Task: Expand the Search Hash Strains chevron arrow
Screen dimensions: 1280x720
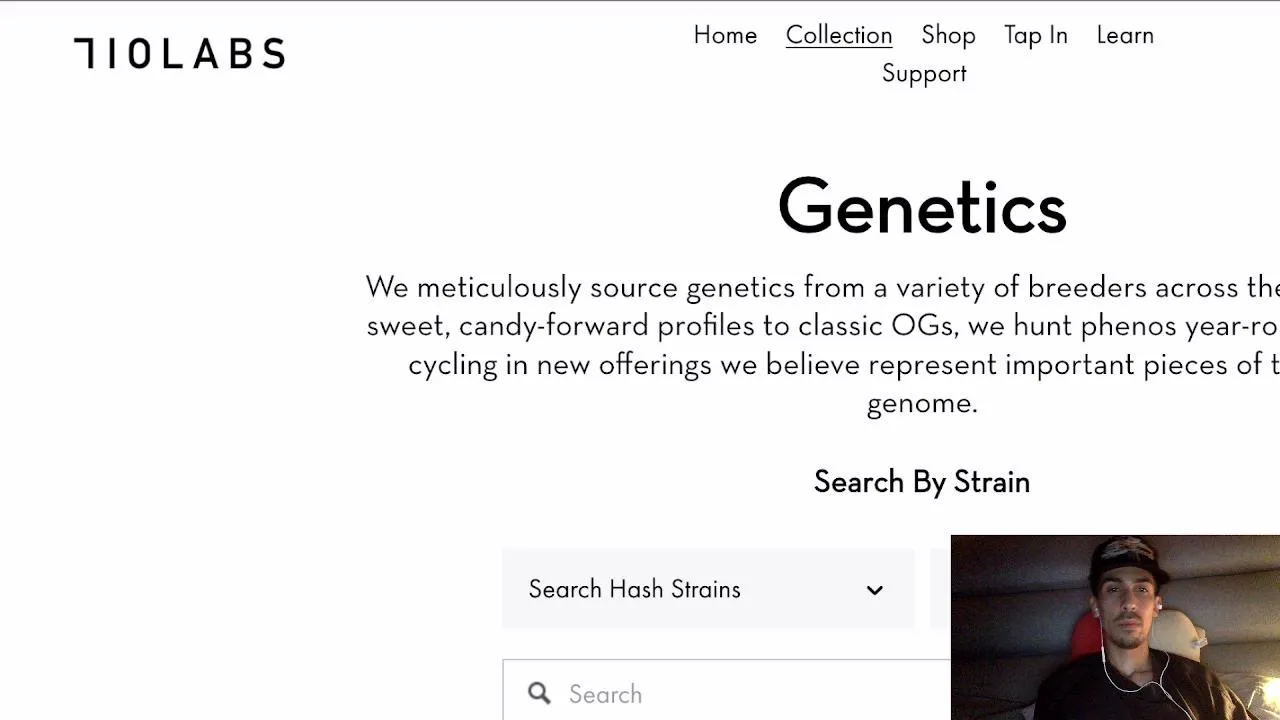Action: [875, 590]
